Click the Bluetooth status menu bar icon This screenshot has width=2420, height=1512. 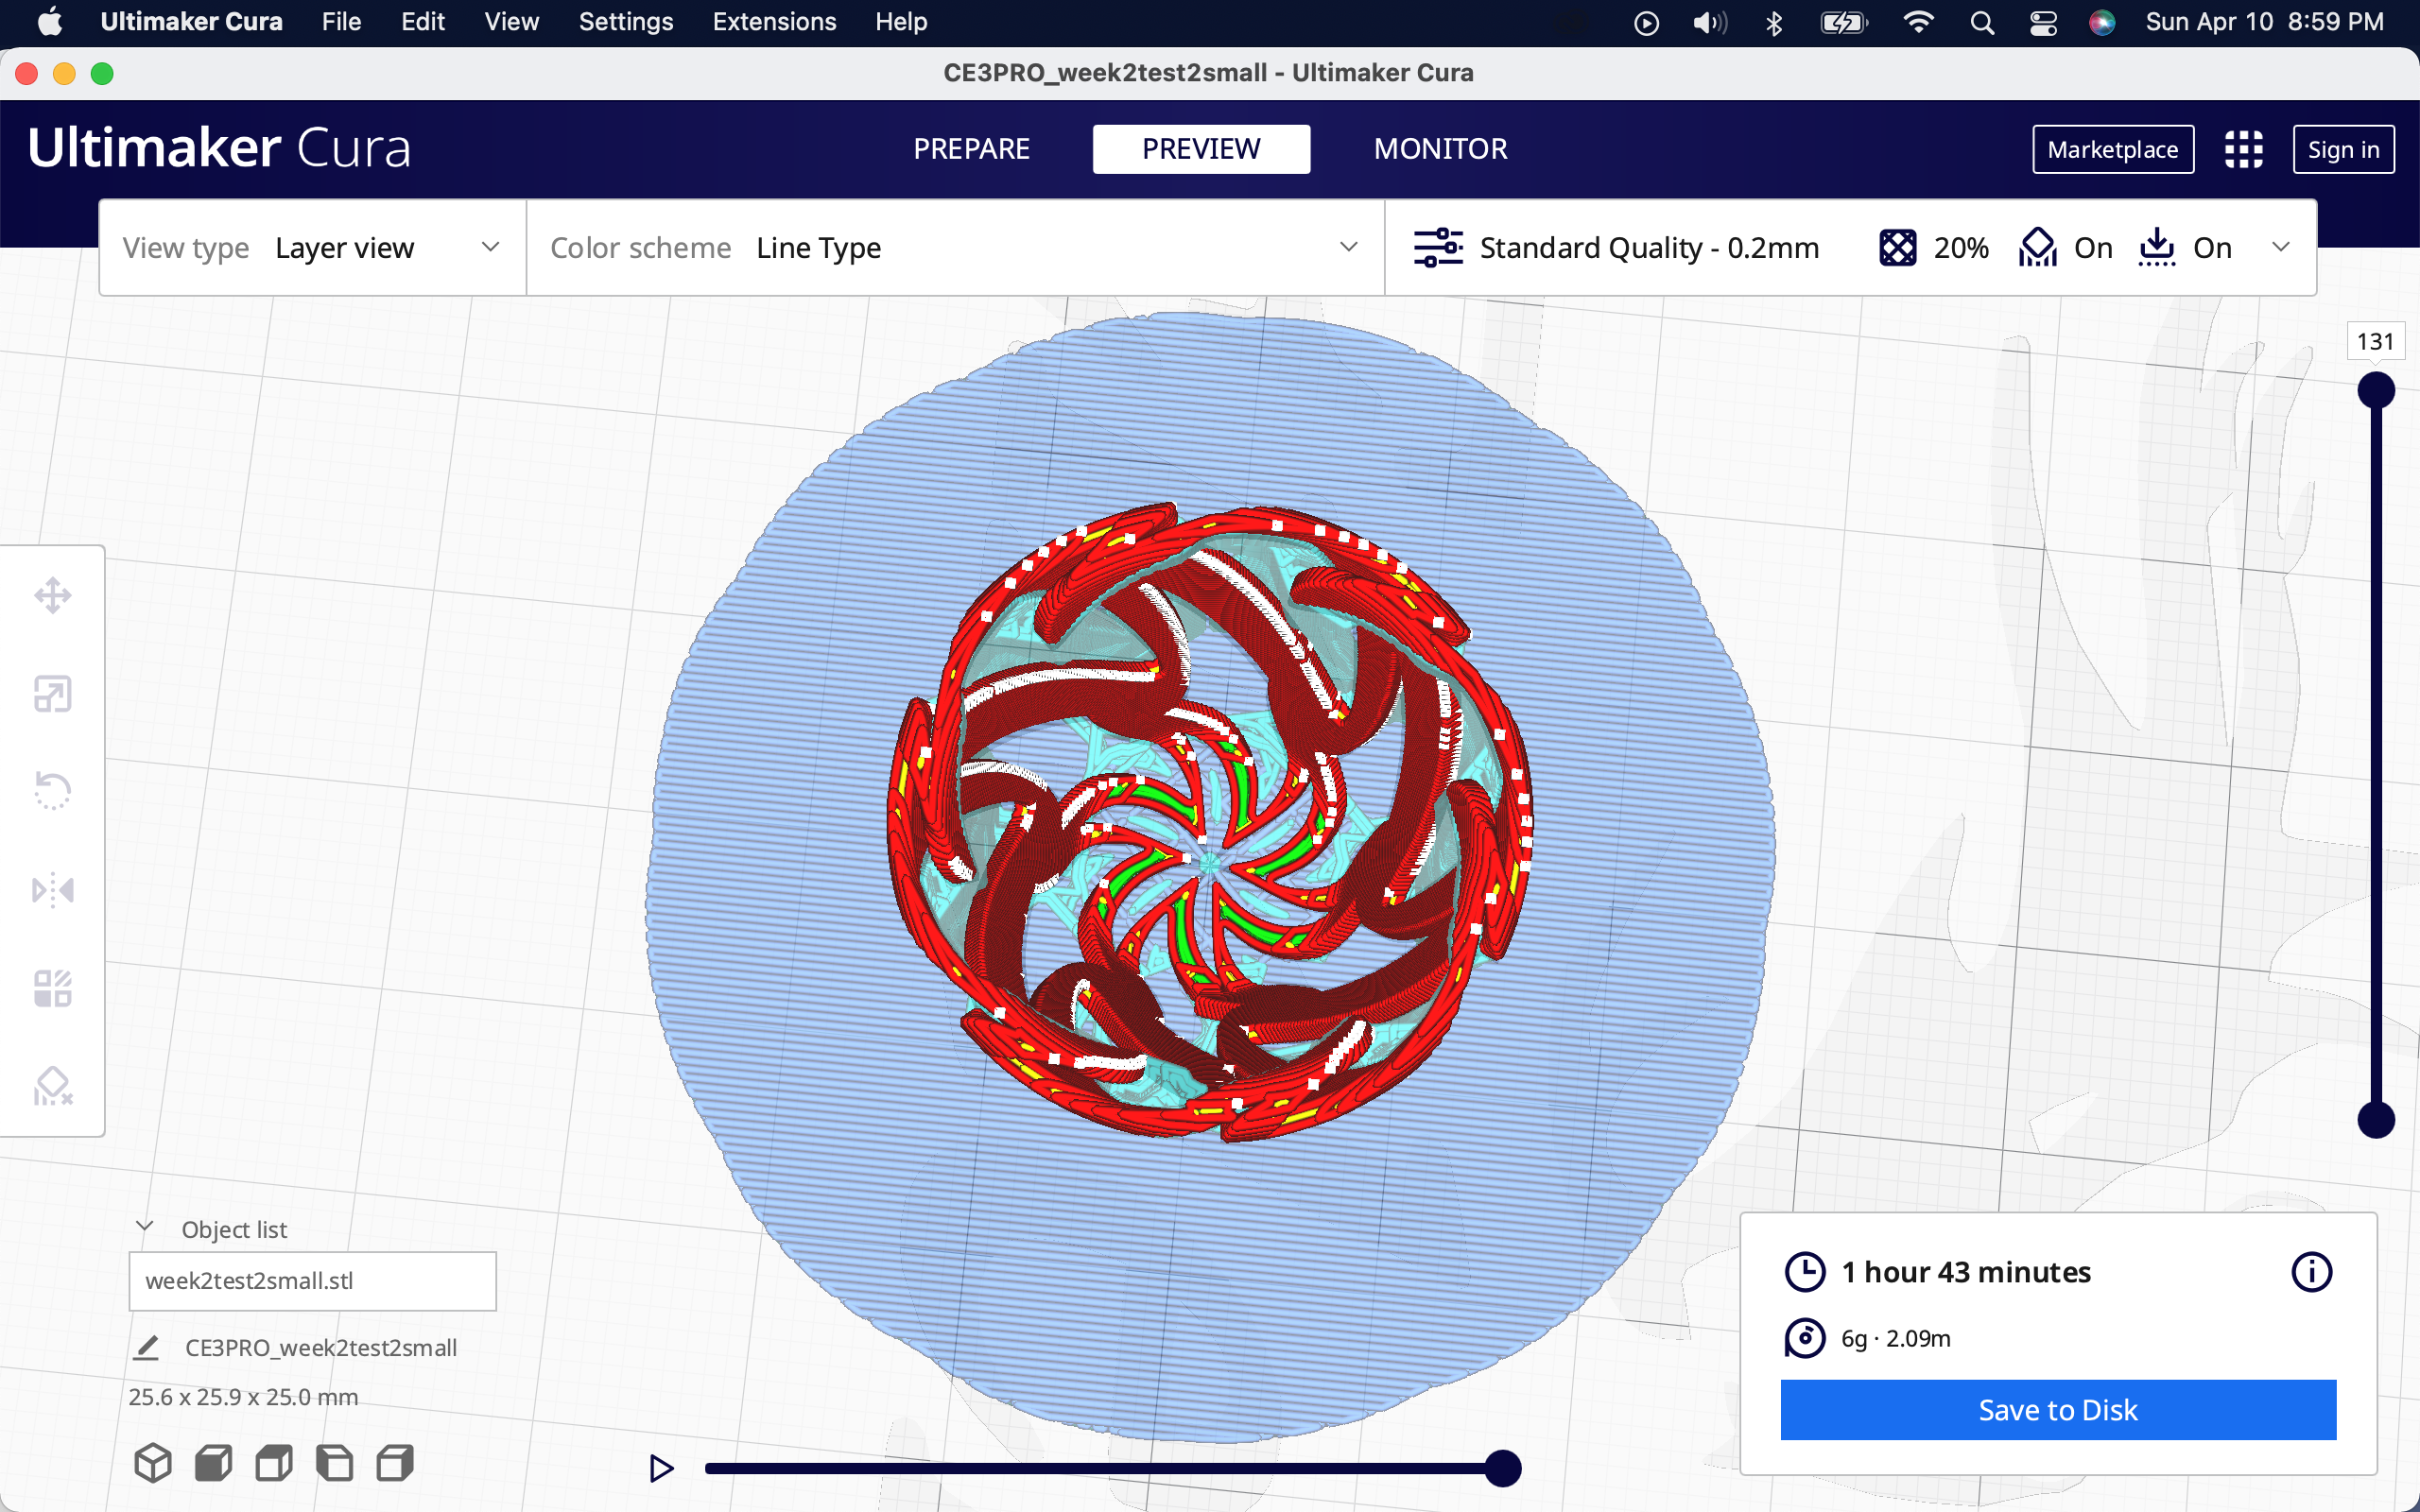click(x=1774, y=22)
